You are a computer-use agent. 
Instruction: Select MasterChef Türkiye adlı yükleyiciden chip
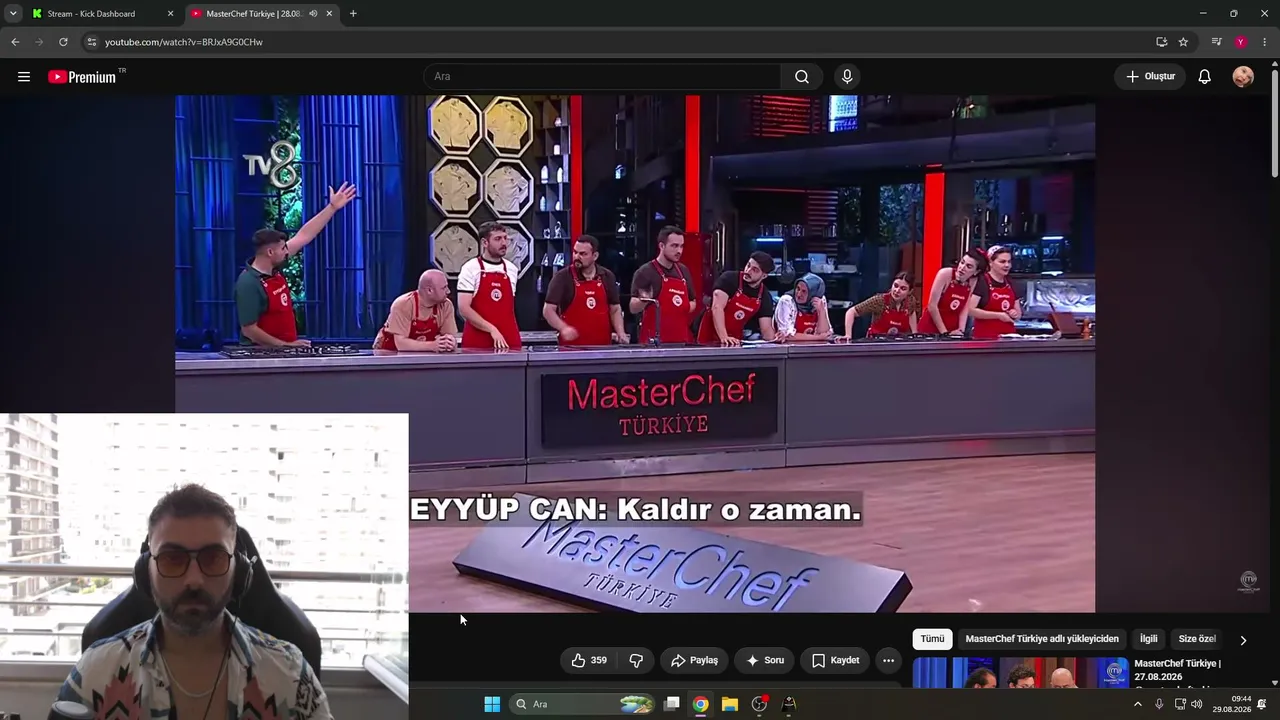coord(1042,639)
